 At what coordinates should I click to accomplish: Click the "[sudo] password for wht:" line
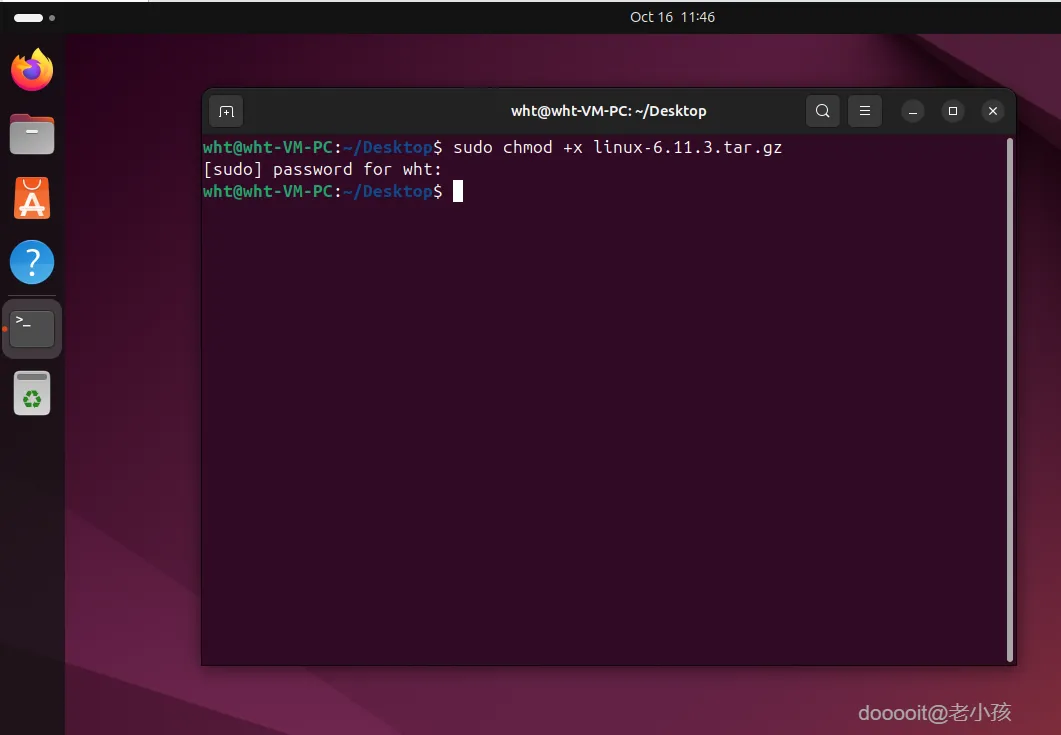322,169
